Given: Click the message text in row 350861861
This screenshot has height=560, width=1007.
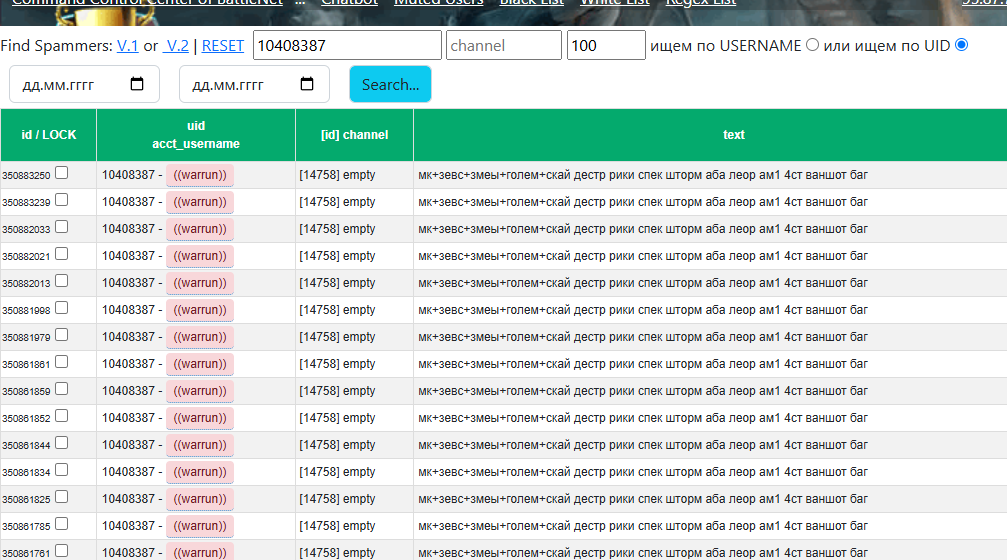Looking at the screenshot, I should tap(643, 363).
